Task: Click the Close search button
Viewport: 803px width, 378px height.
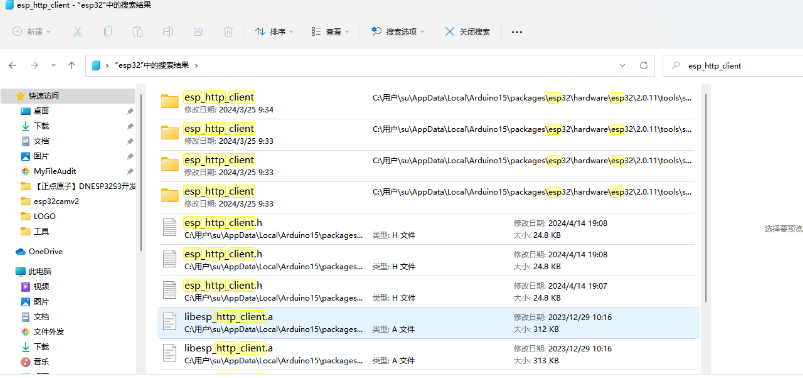Action: (467, 32)
